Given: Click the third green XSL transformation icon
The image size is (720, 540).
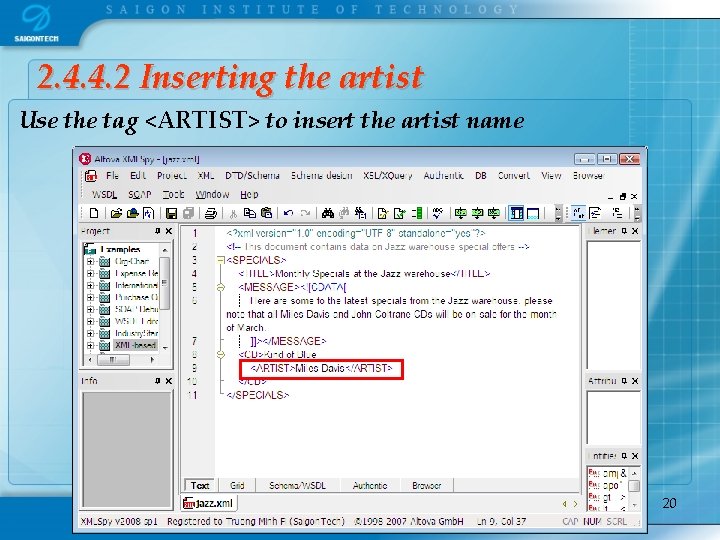Looking at the screenshot, I should click(494, 213).
